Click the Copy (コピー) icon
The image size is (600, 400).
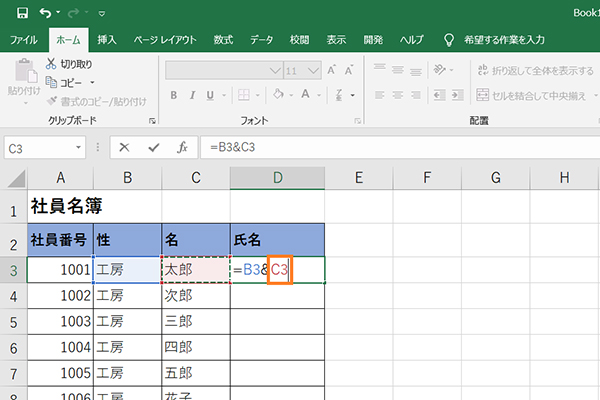[x=51, y=82]
